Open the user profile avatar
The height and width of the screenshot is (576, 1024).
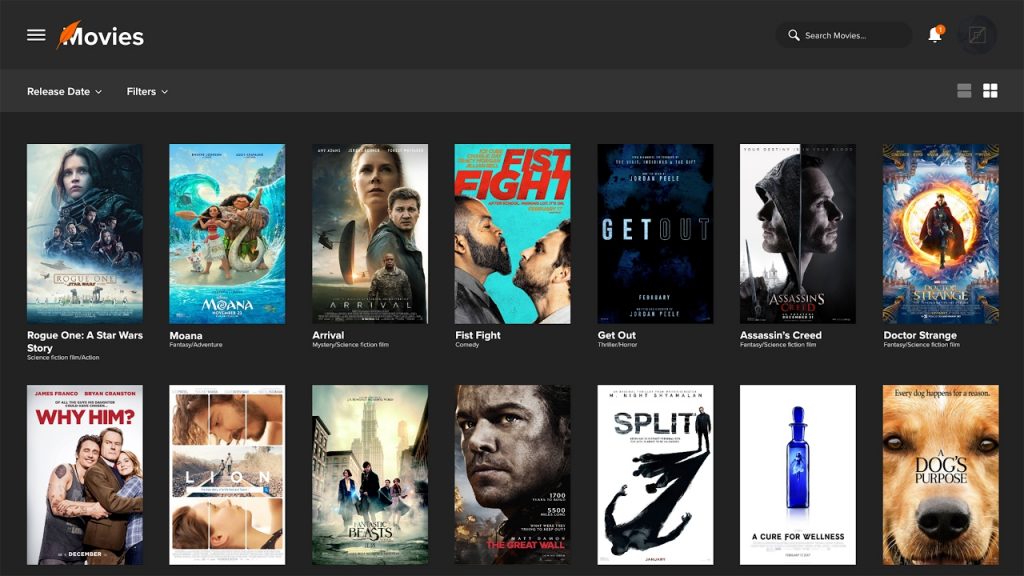[x=977, y=35]
